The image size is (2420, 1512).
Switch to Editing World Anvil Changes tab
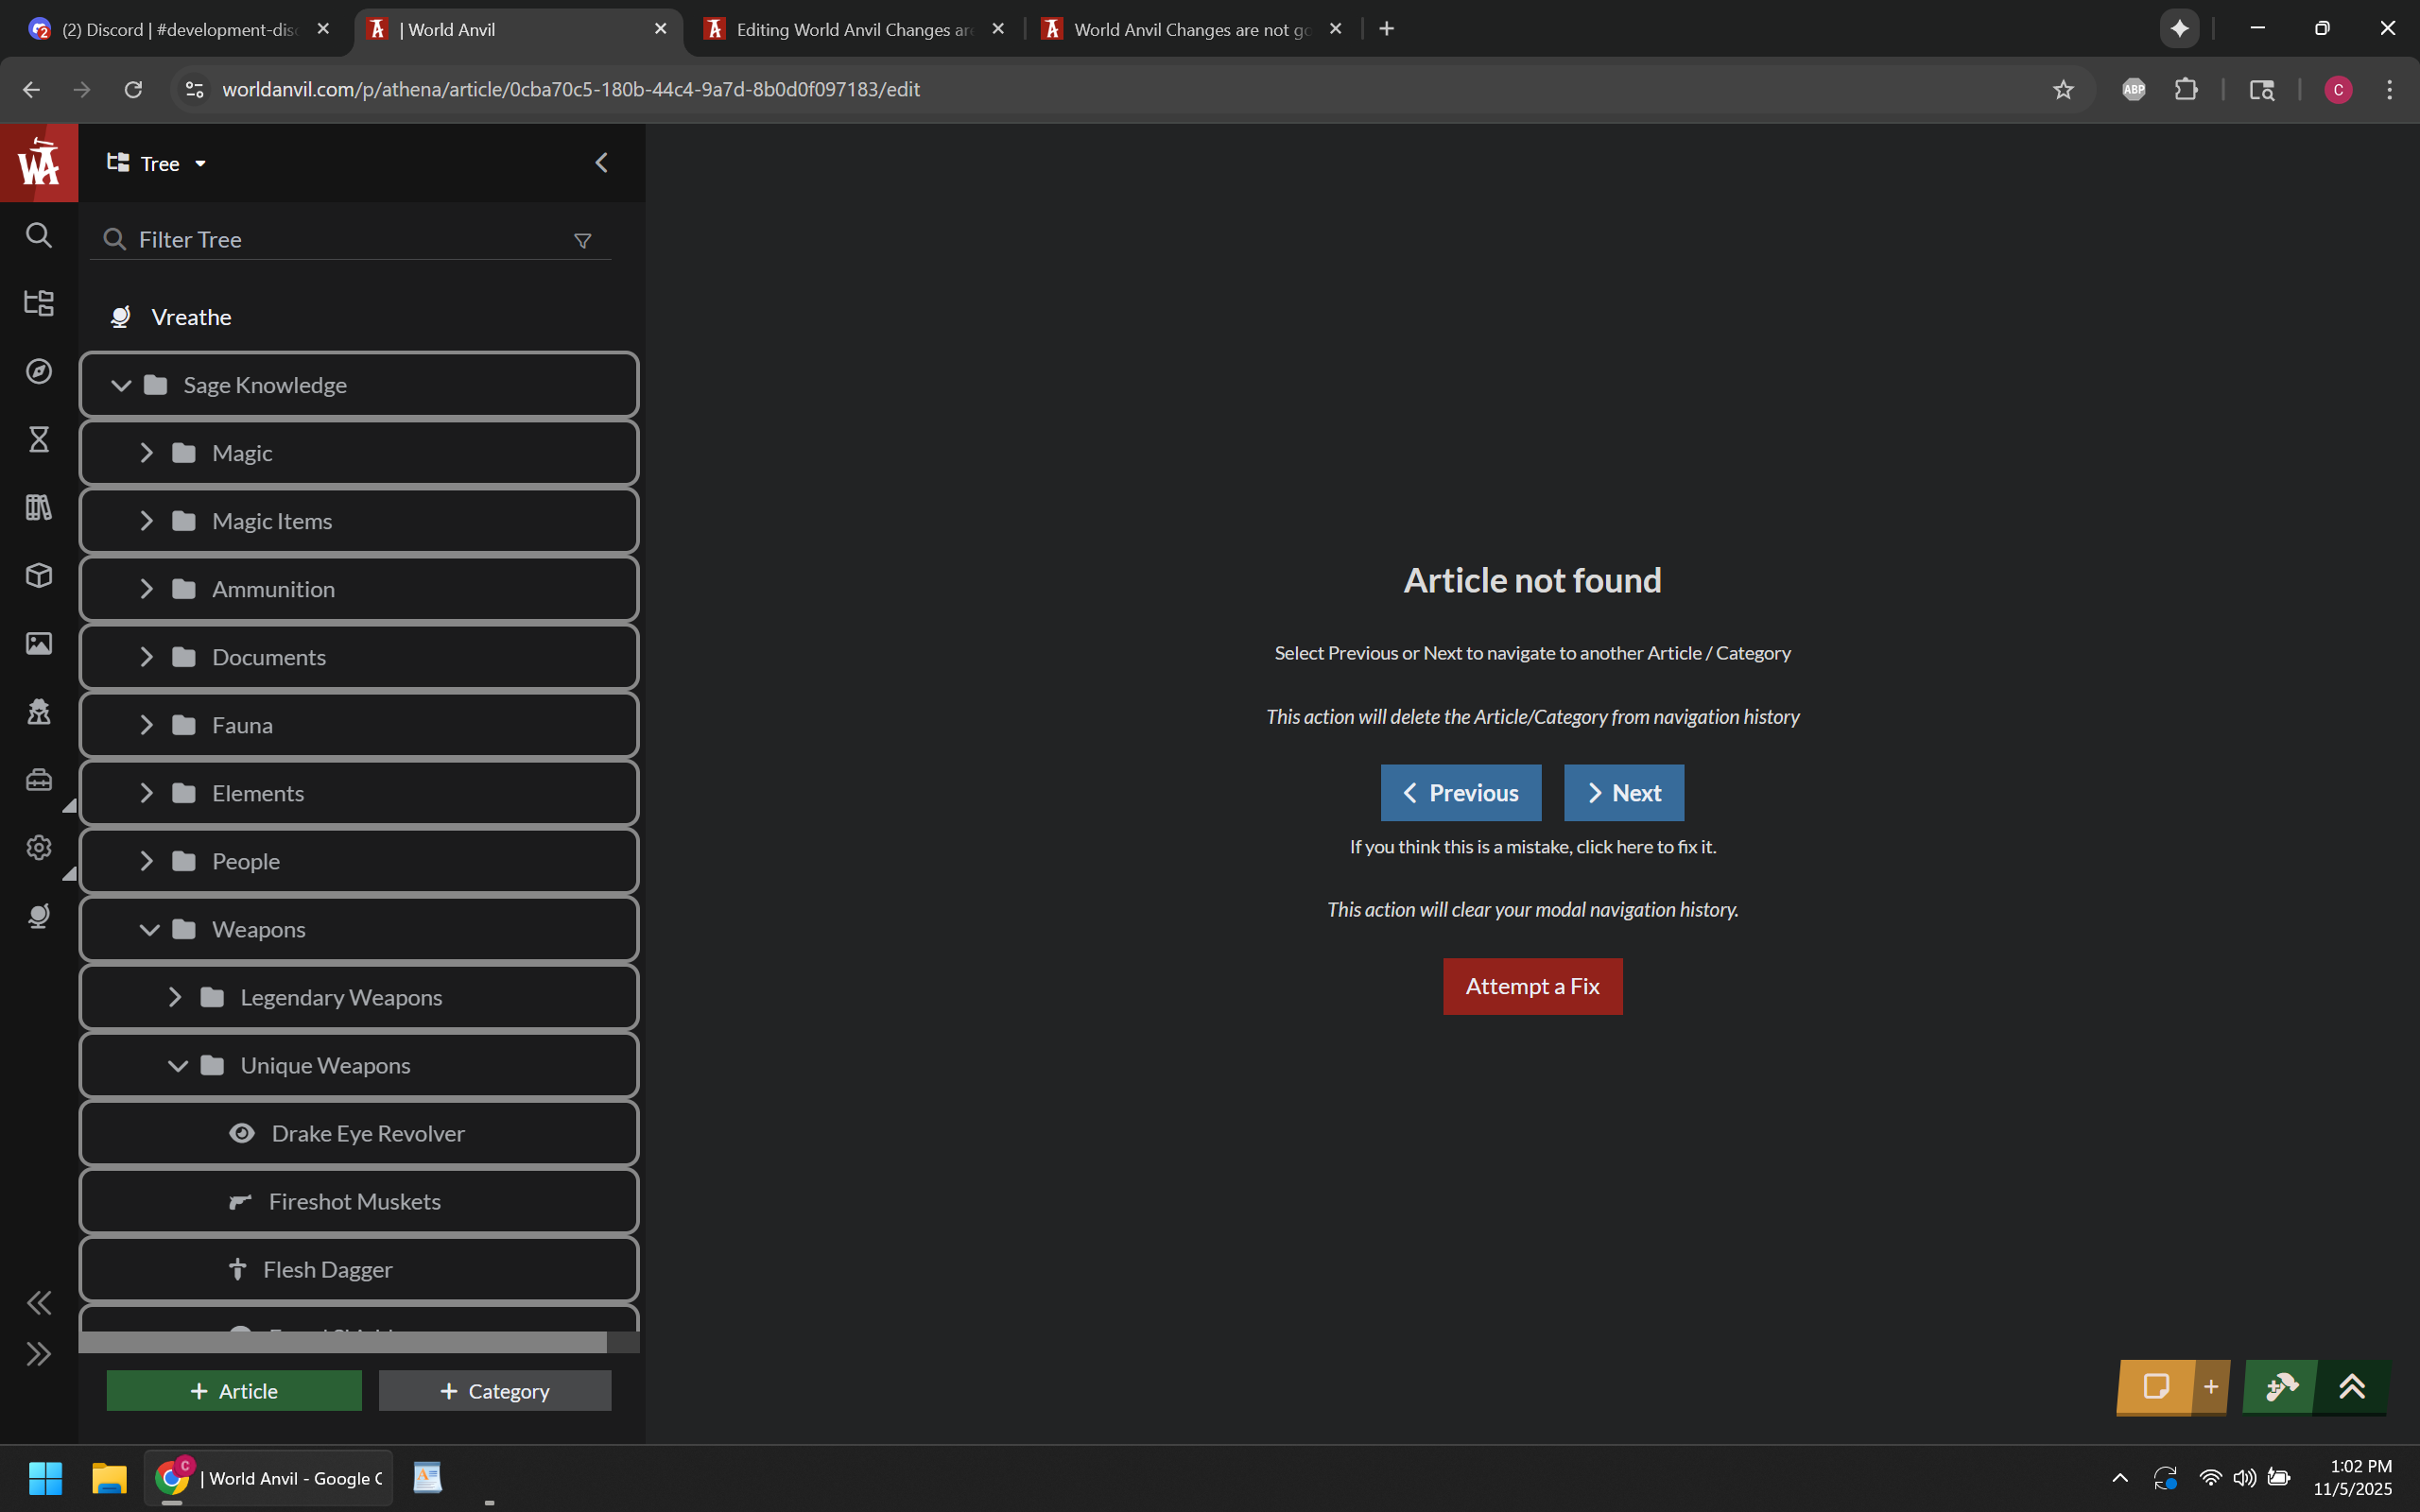[852, 29]
